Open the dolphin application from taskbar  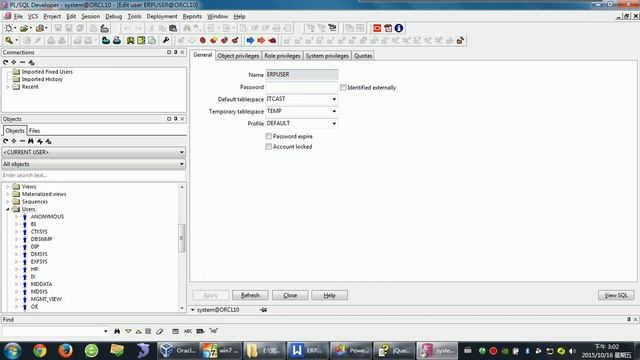(x=143, y=351)
